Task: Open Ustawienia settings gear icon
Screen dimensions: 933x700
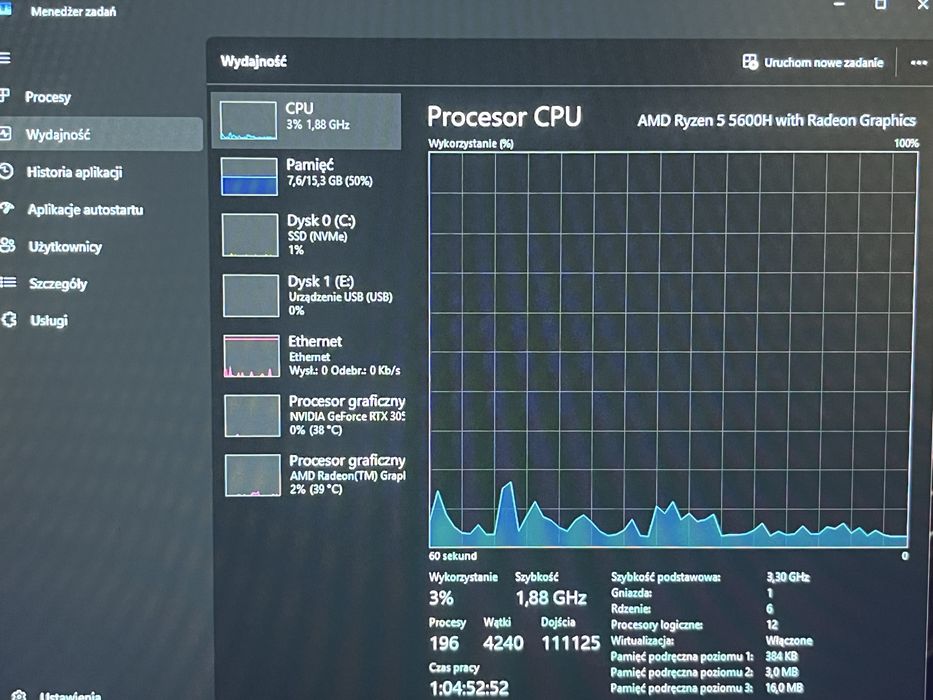Action: point(19,695)
